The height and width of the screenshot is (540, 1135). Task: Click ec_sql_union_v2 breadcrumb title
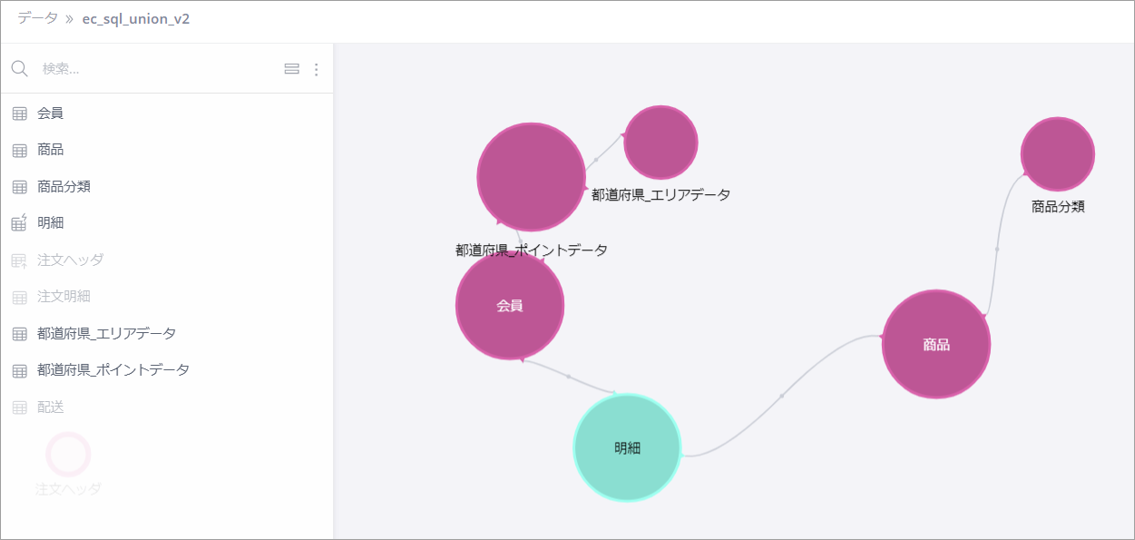pyautogui.click(x=137, y=20)
